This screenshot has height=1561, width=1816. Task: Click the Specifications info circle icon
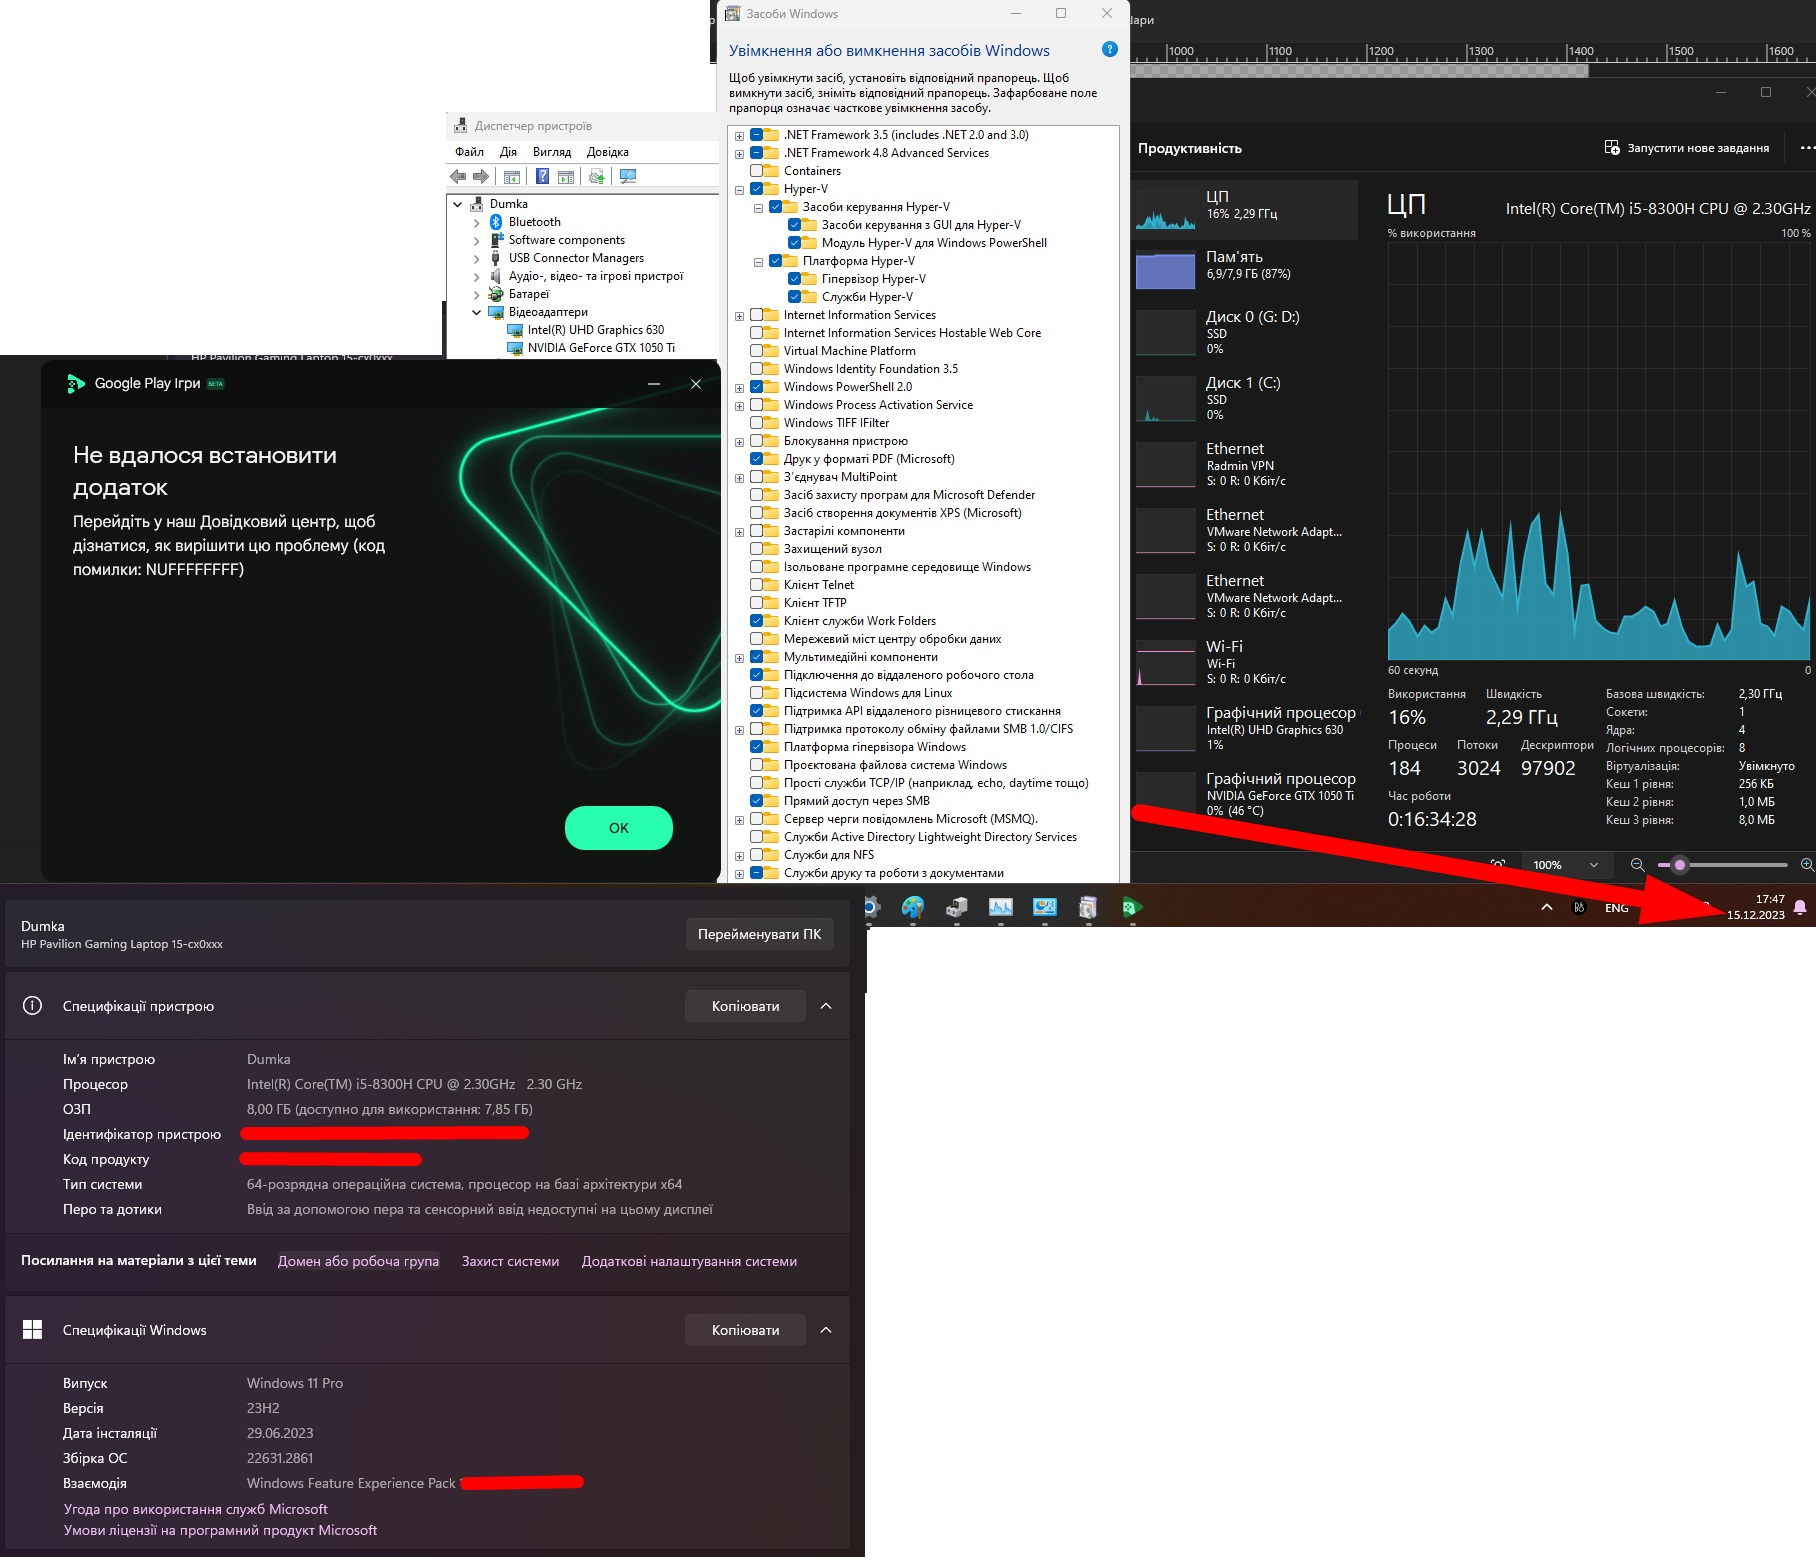(33, 1006)
